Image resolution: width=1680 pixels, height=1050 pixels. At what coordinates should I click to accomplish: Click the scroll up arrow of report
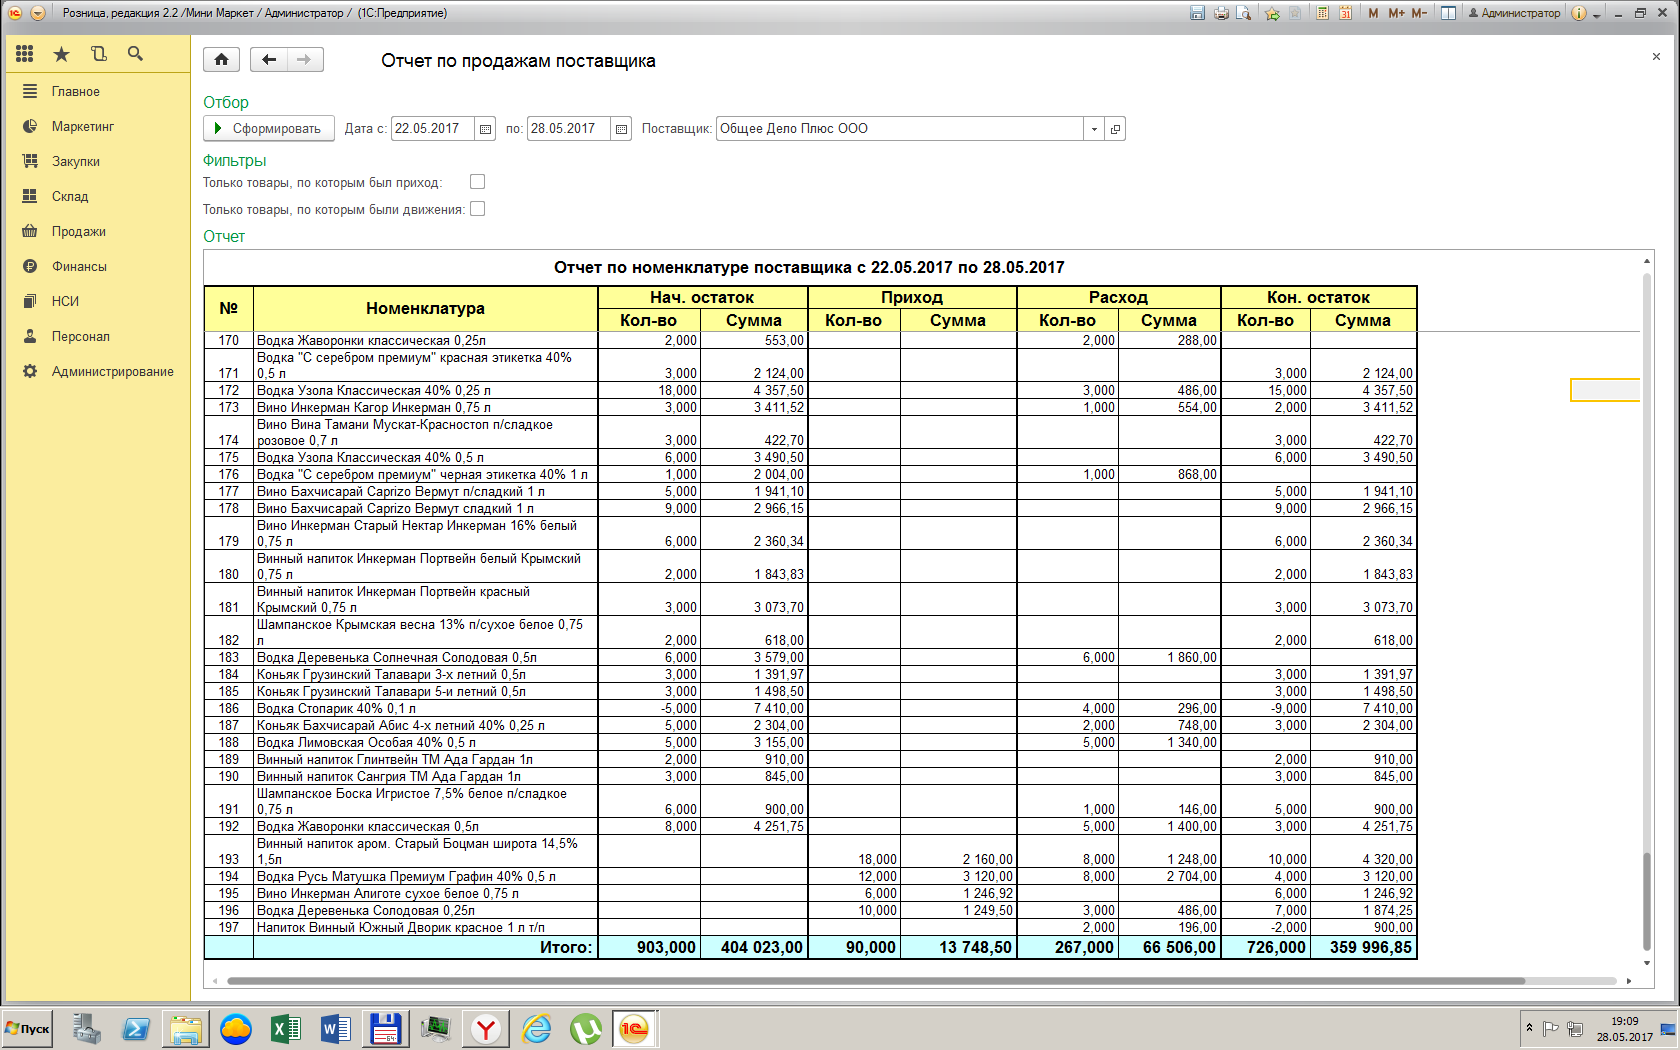(x=1647, y=261)
